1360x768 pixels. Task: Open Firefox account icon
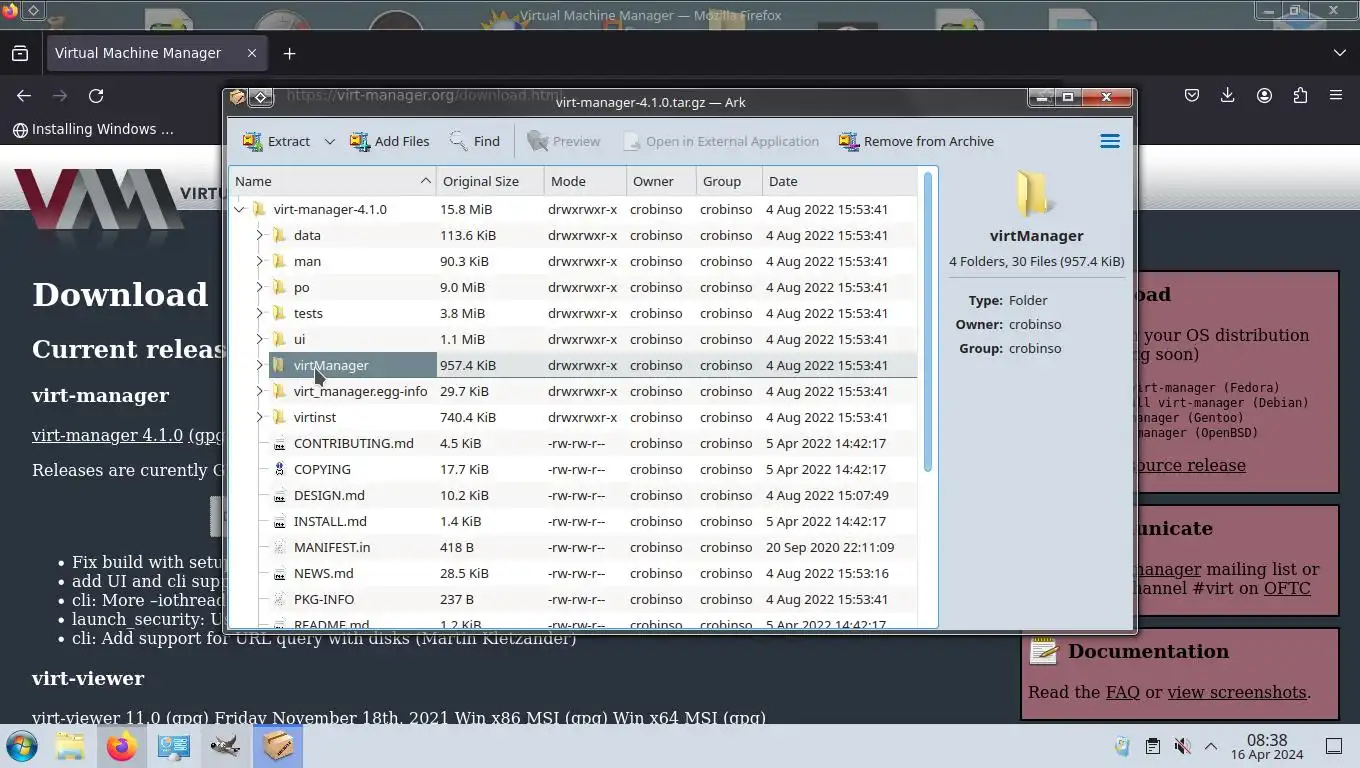pos(1264,95)
